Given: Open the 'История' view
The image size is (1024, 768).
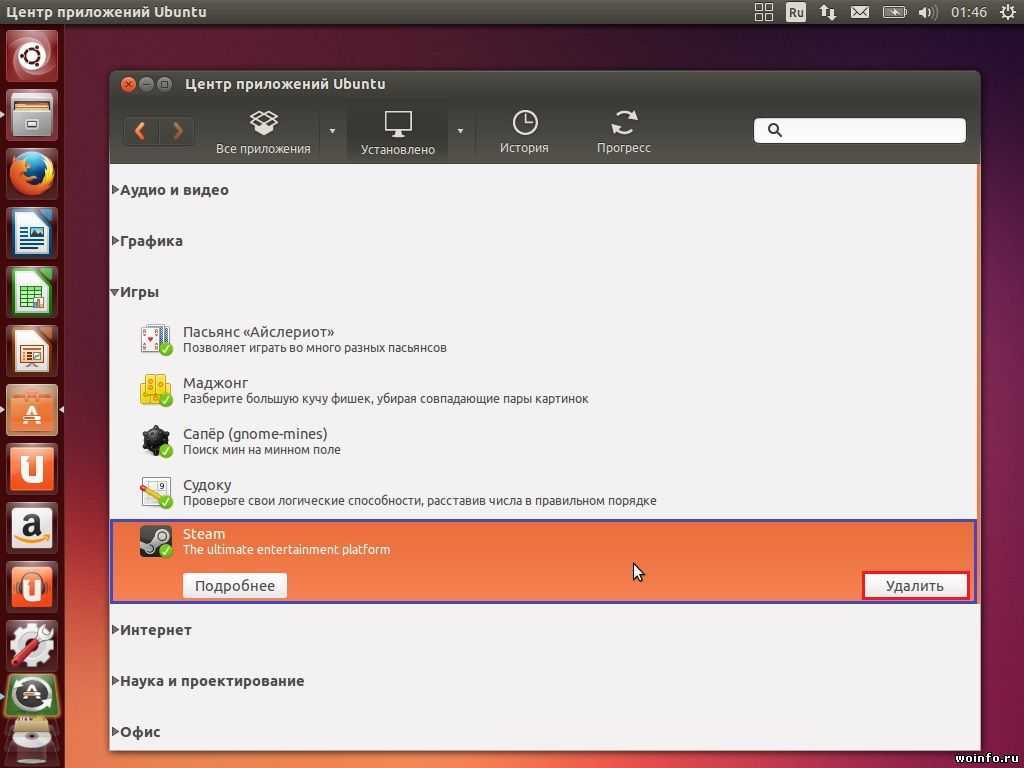Looking at the screenshot, I should (524, 133).
